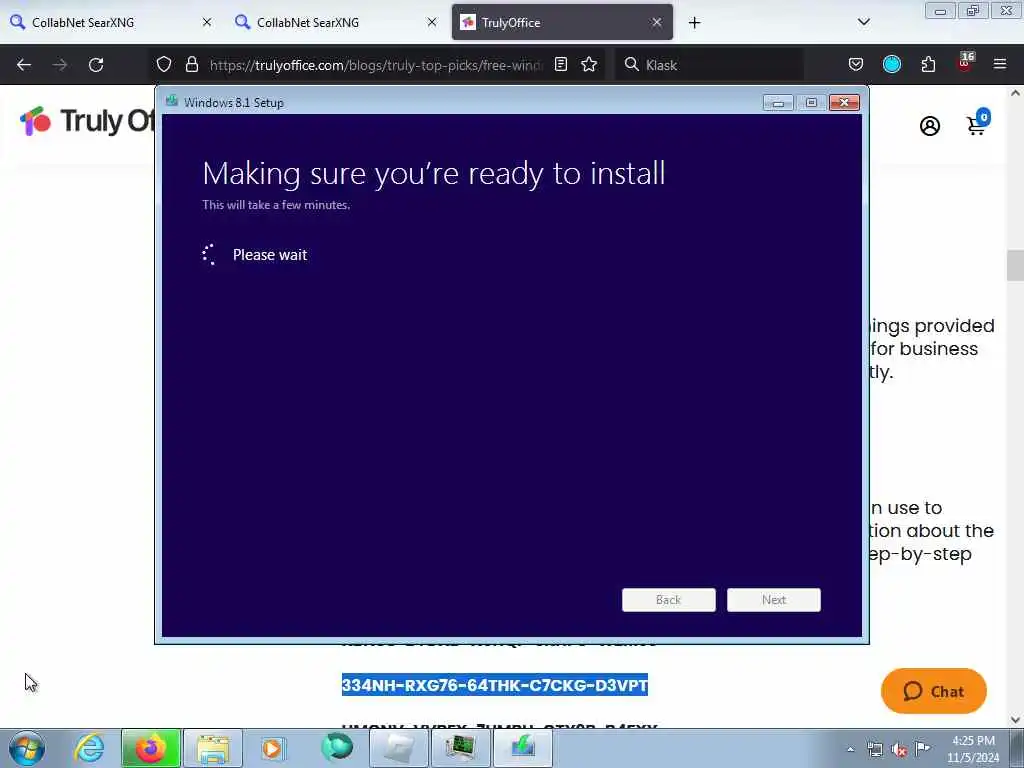1024x768 pixels.
Task: Click the Windows 8.1 Setup title icon
Action: (x=172, y=101)
